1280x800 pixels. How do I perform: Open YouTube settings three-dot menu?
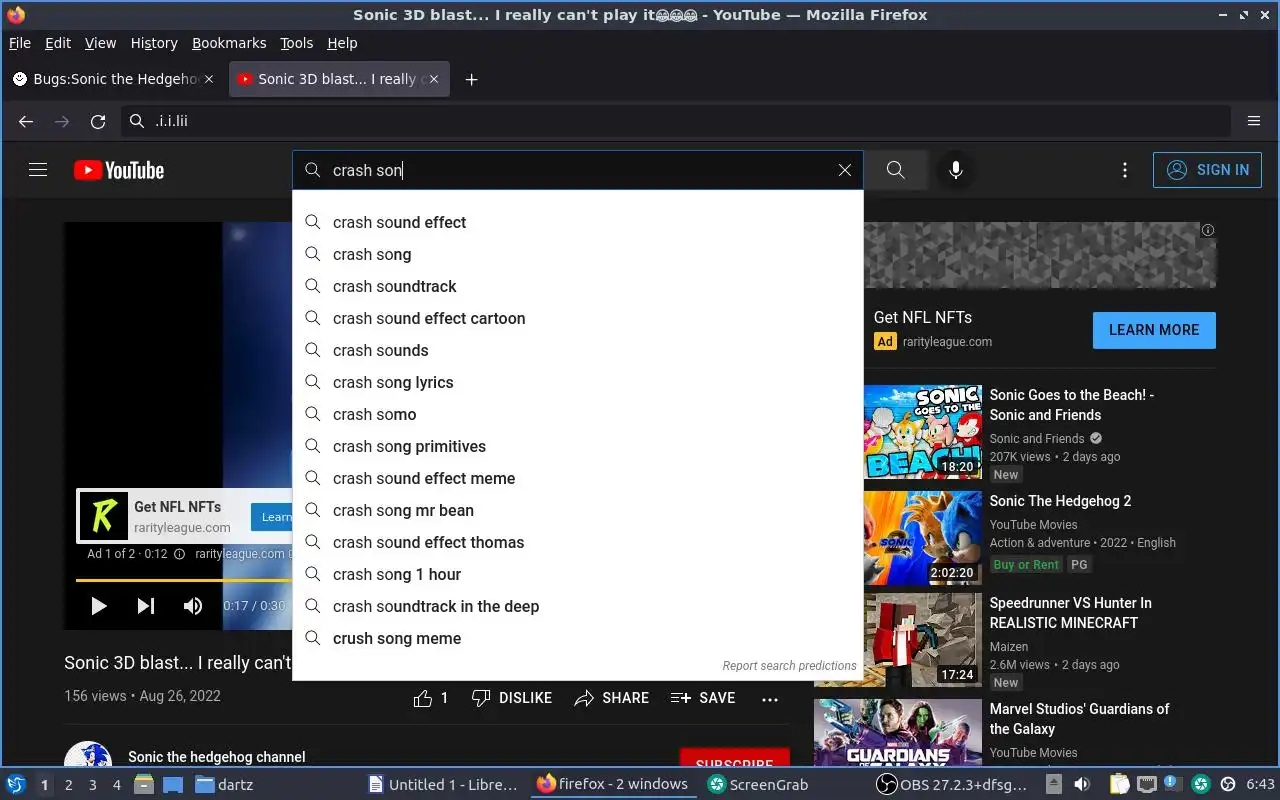(x=1125, y=170)
